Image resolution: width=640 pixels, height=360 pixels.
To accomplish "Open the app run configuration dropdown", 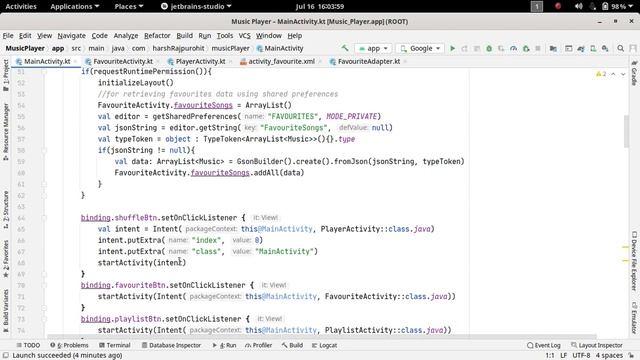I will pyautogui.click(x=373, y=48).
